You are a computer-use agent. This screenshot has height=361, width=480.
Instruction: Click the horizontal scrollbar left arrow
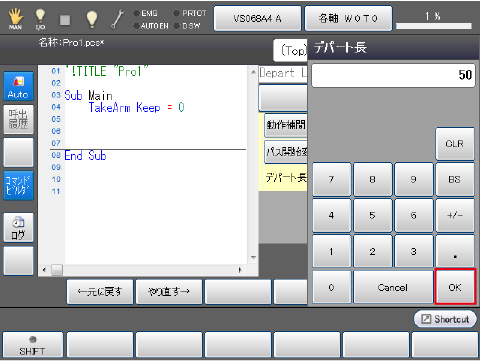pyautogui.click(x=44, y=270)
